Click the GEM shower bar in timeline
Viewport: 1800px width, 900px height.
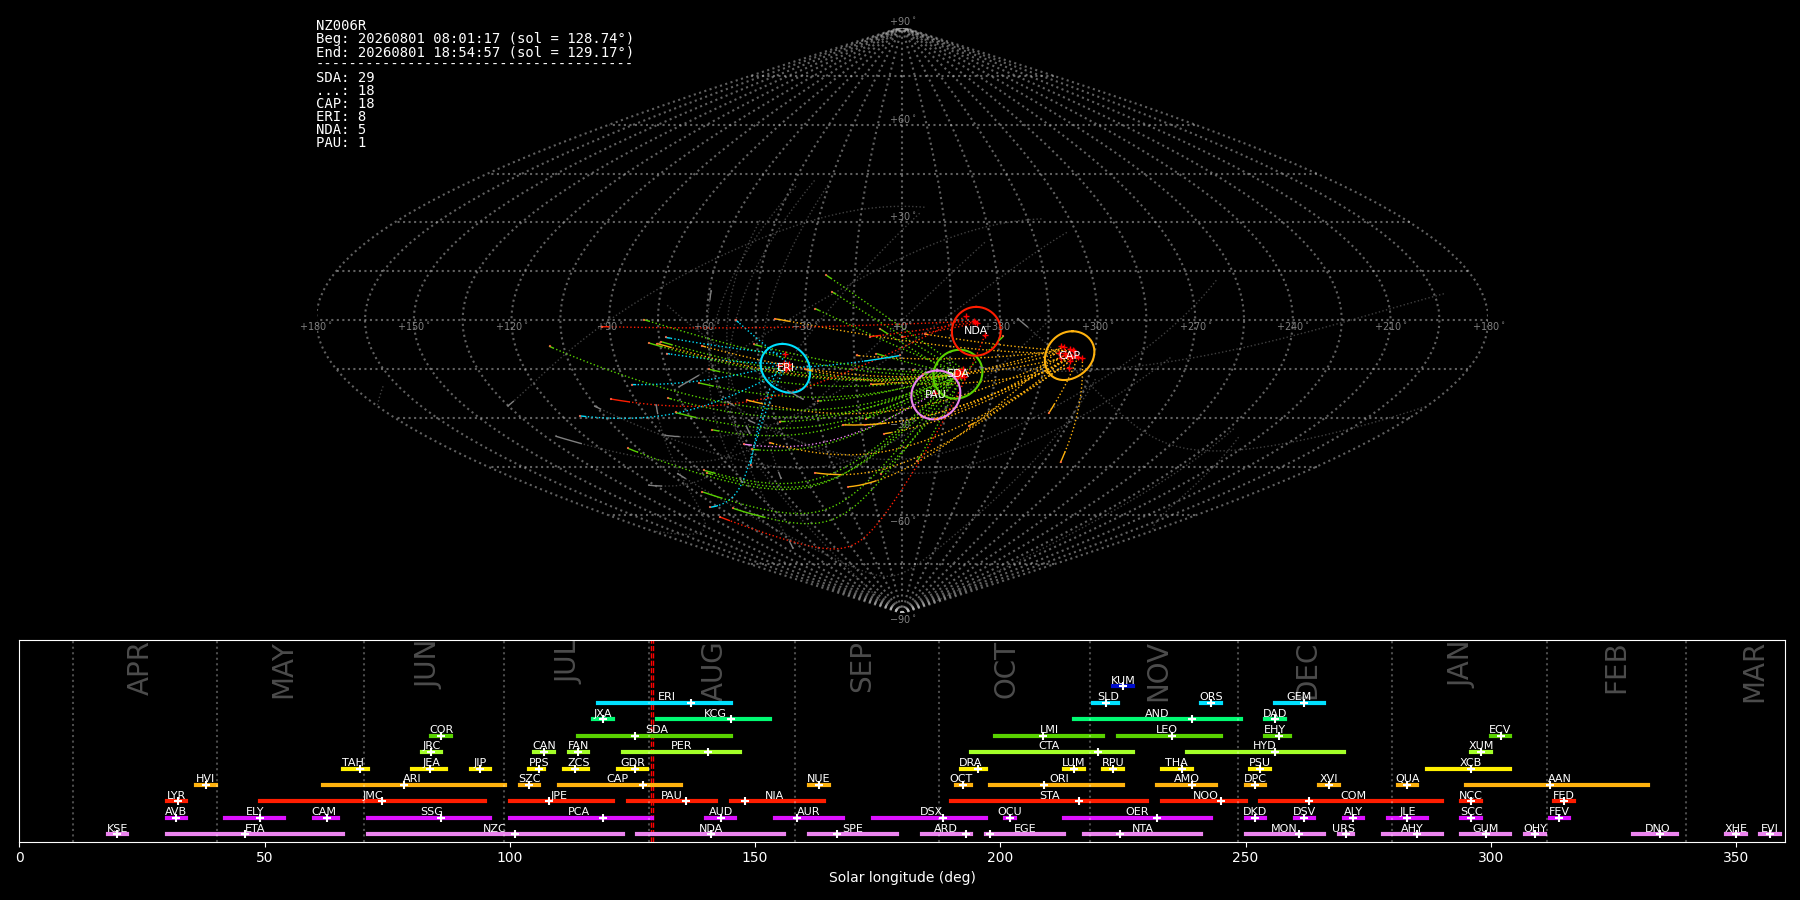point(1299,703)
